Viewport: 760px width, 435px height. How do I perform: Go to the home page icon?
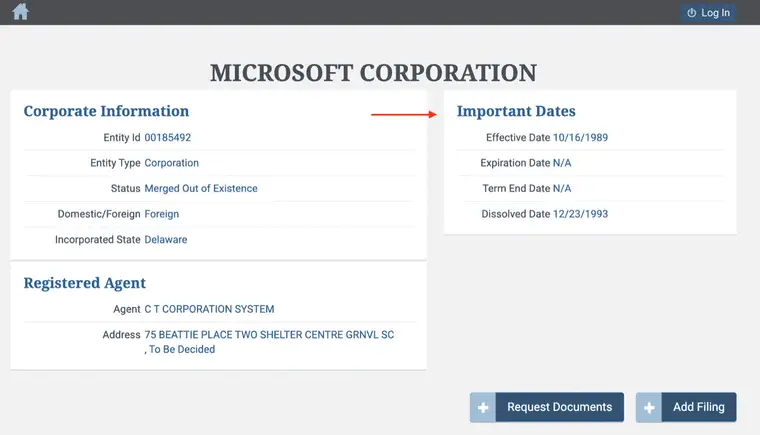click(20, 12)
